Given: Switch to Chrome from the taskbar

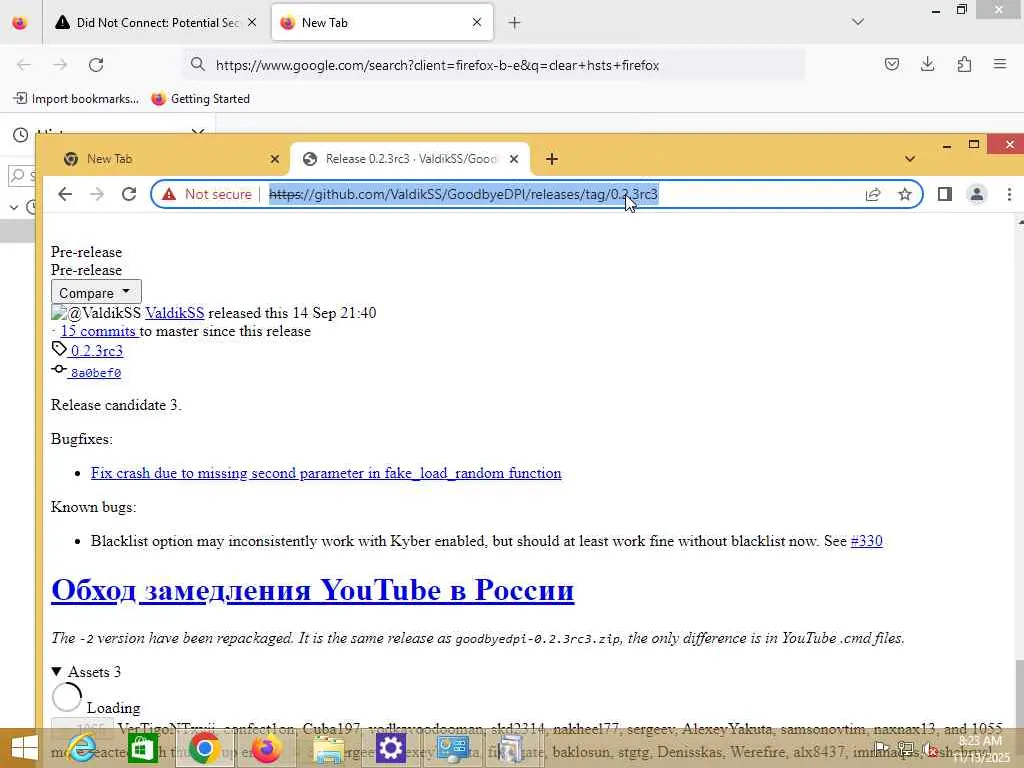Looking at the screenshot, I should [204, 748].
